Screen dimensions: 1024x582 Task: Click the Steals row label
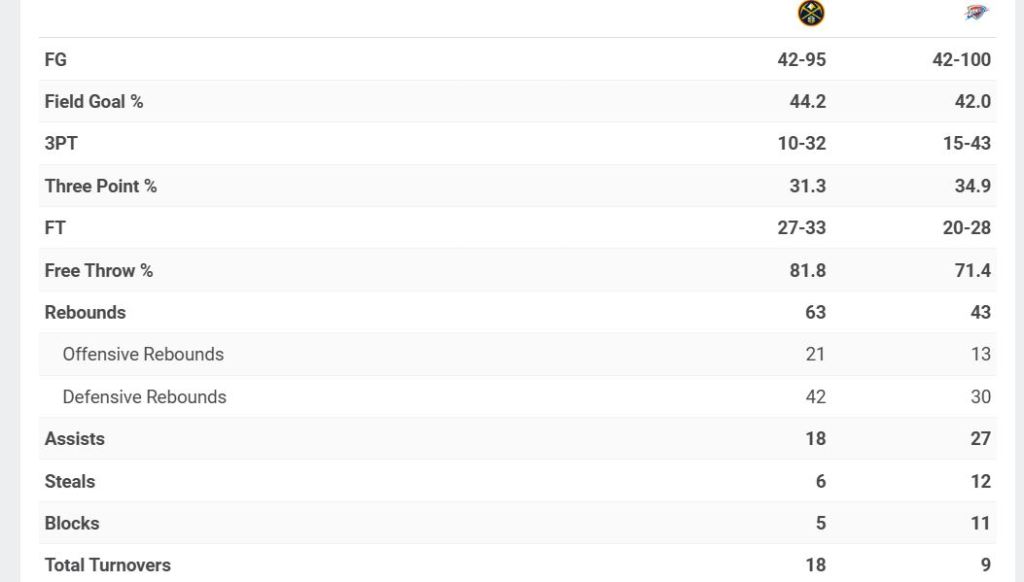tap(70, 482)
